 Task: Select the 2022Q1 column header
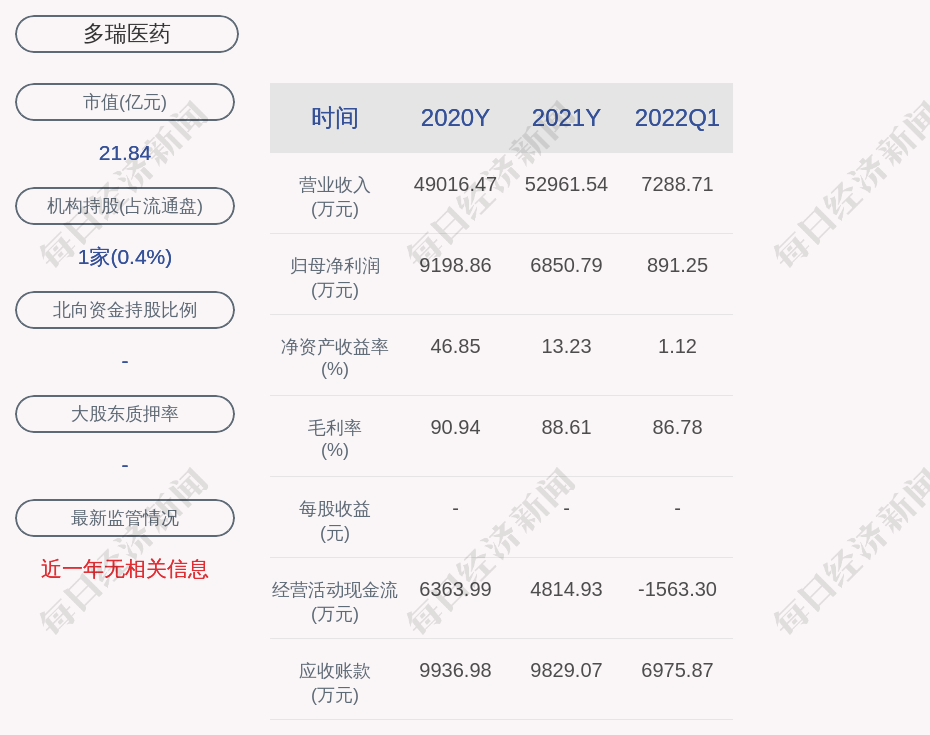[677, 118]
